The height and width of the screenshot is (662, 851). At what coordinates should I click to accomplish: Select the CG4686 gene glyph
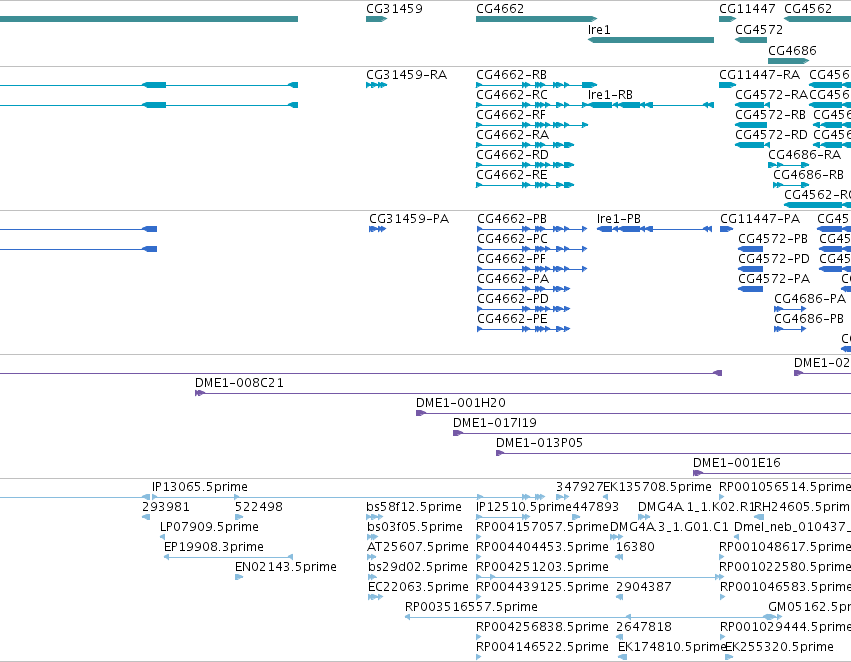pos(789,61)
